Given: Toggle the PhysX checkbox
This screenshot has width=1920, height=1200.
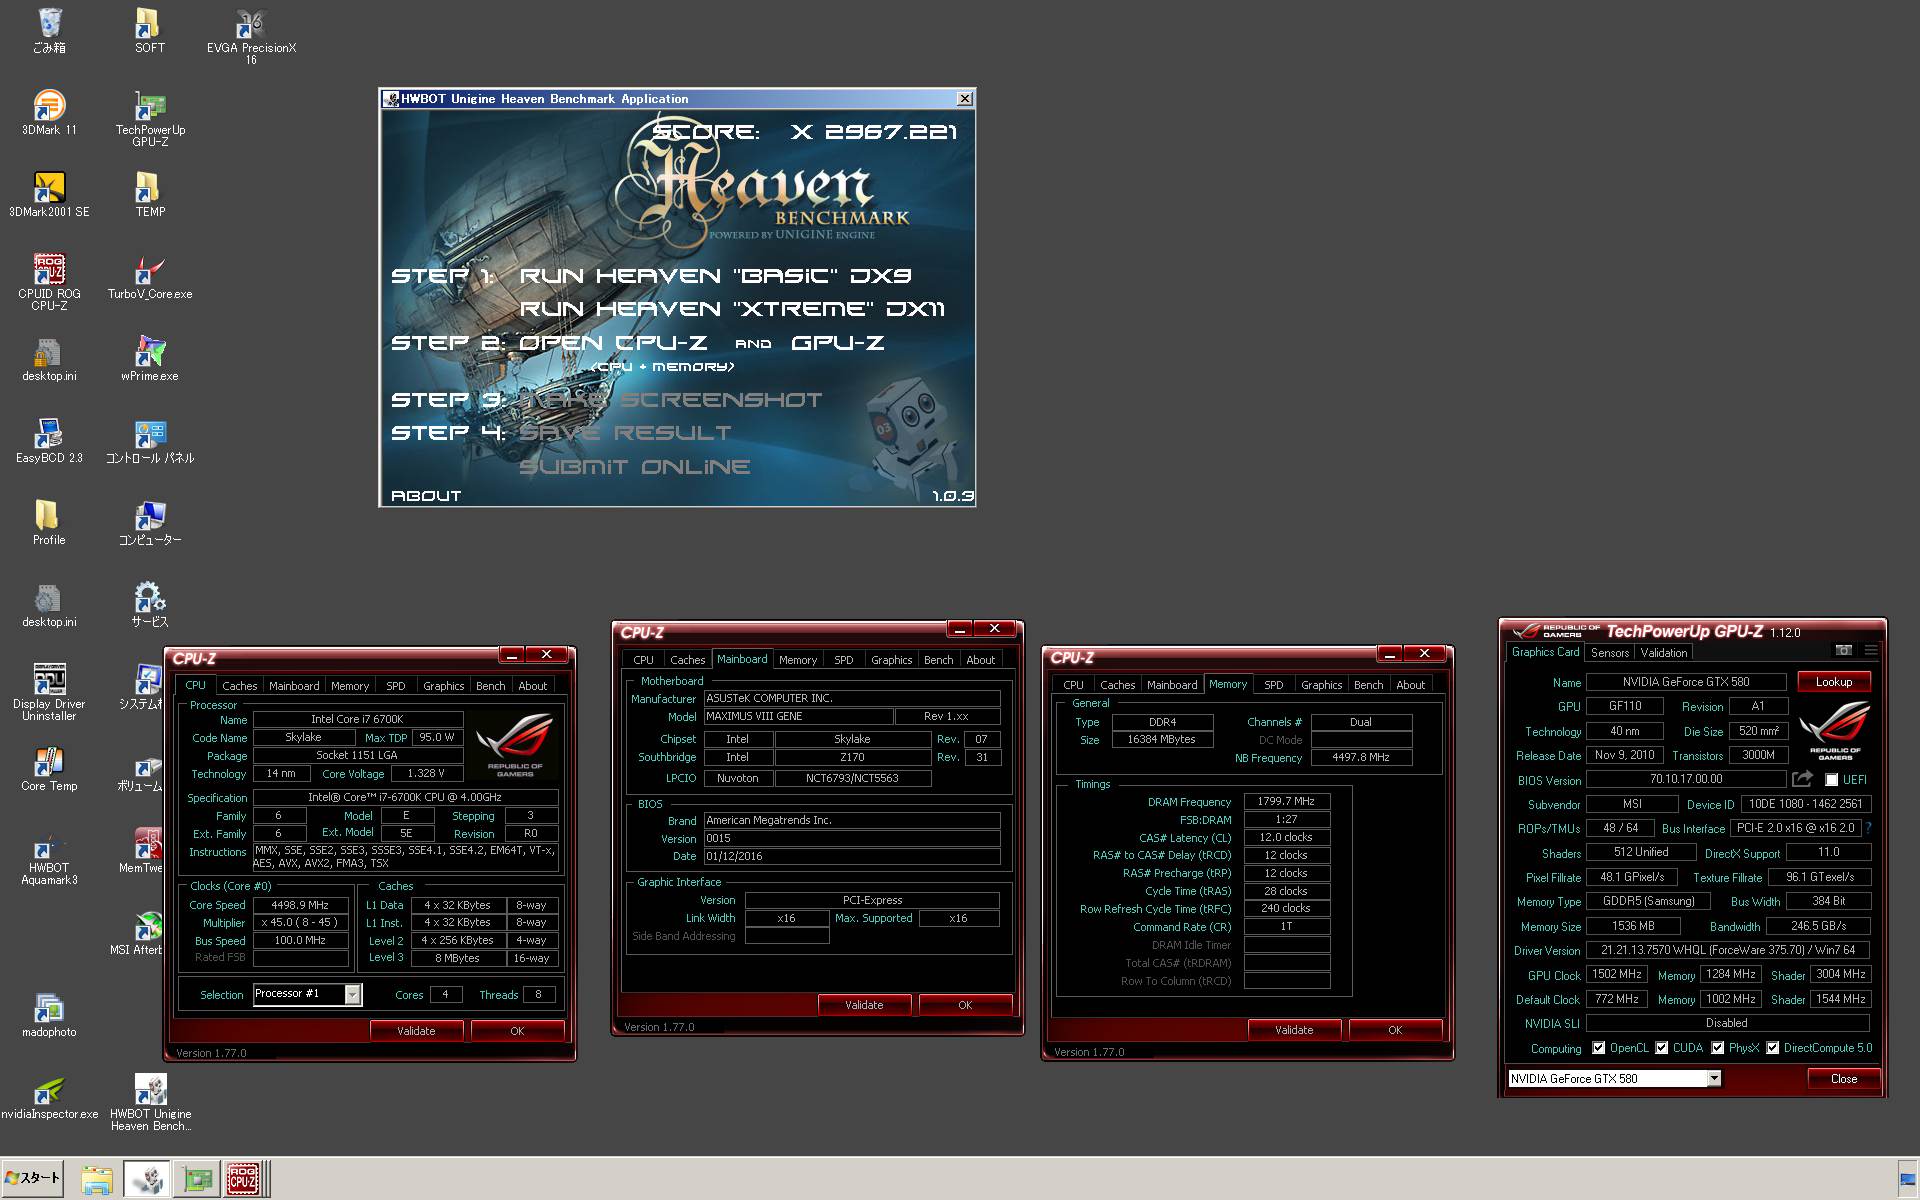Looking at the screenshot, I should 1718,1048.
